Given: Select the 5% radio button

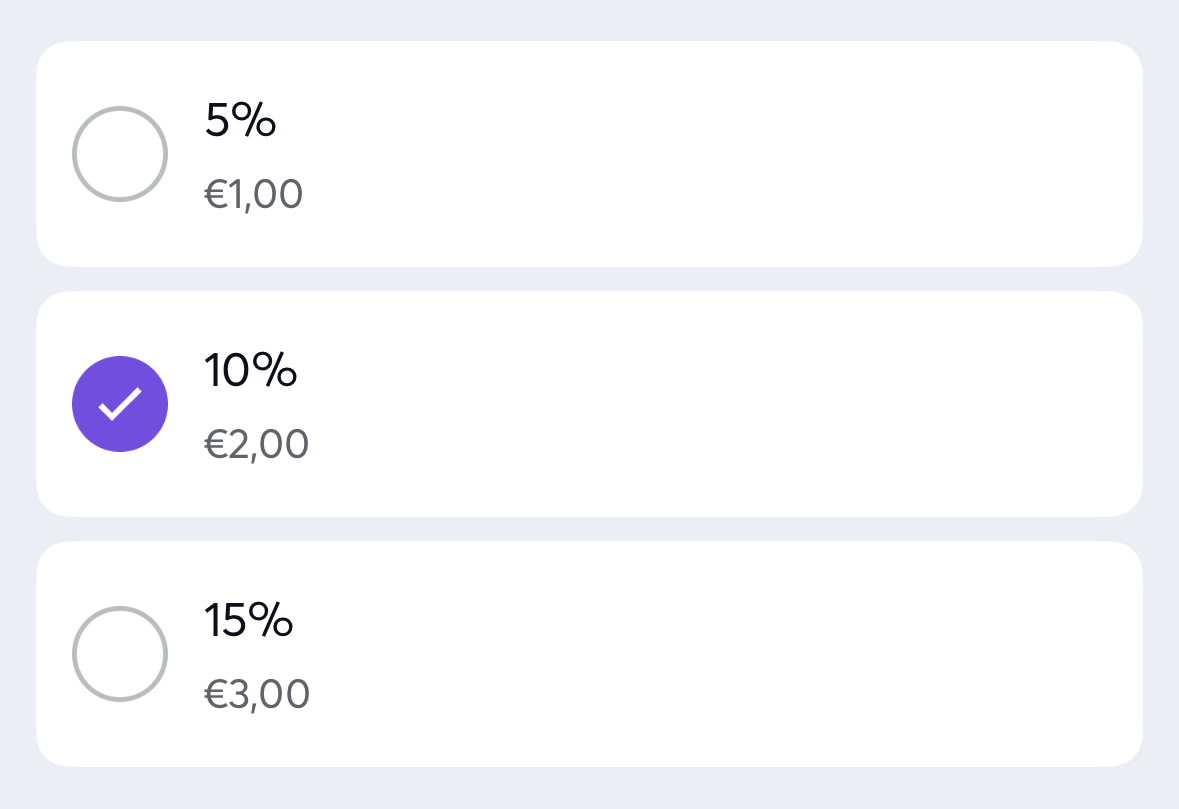Looking at the screenshot, I should [120, 154].
